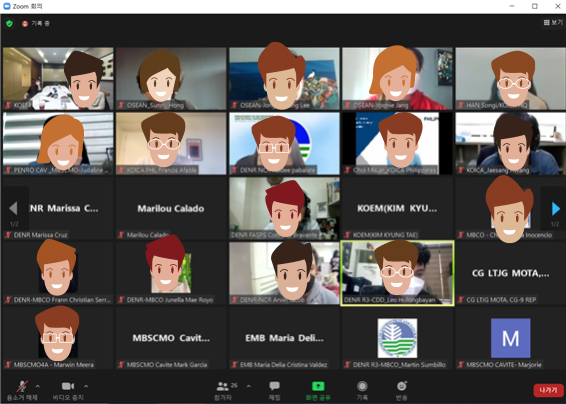Select the highlighted DENR R3-CDD Leo video tile
566x404 pixels.
tap(397, 273)
